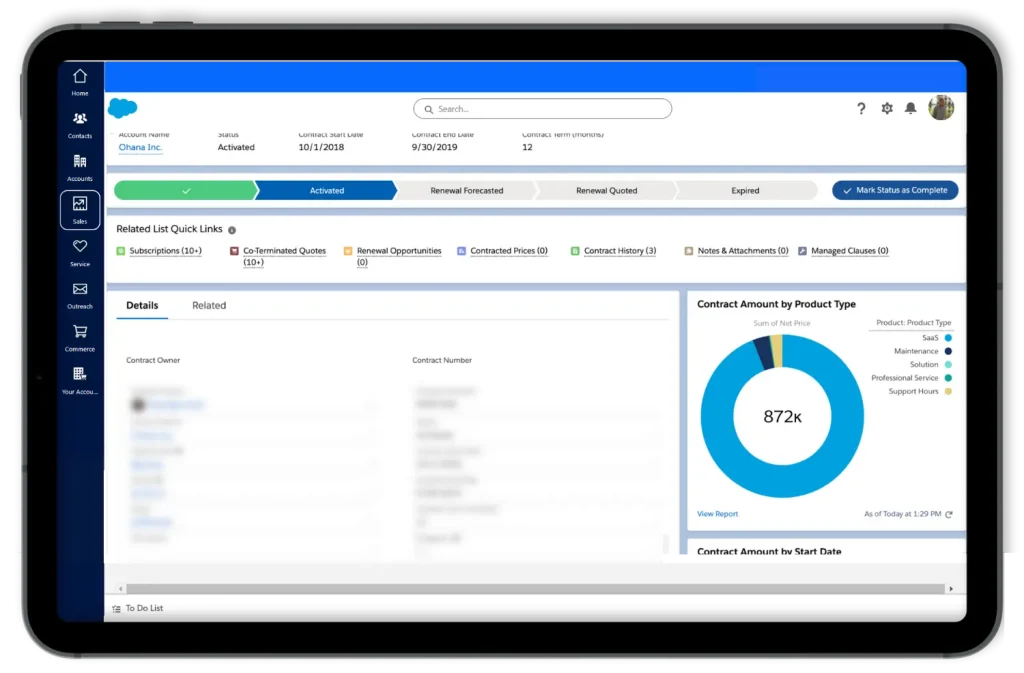The image size is (1024, 673).
Task: Go to Accounts in the sidebar
Action: (80, 168)
